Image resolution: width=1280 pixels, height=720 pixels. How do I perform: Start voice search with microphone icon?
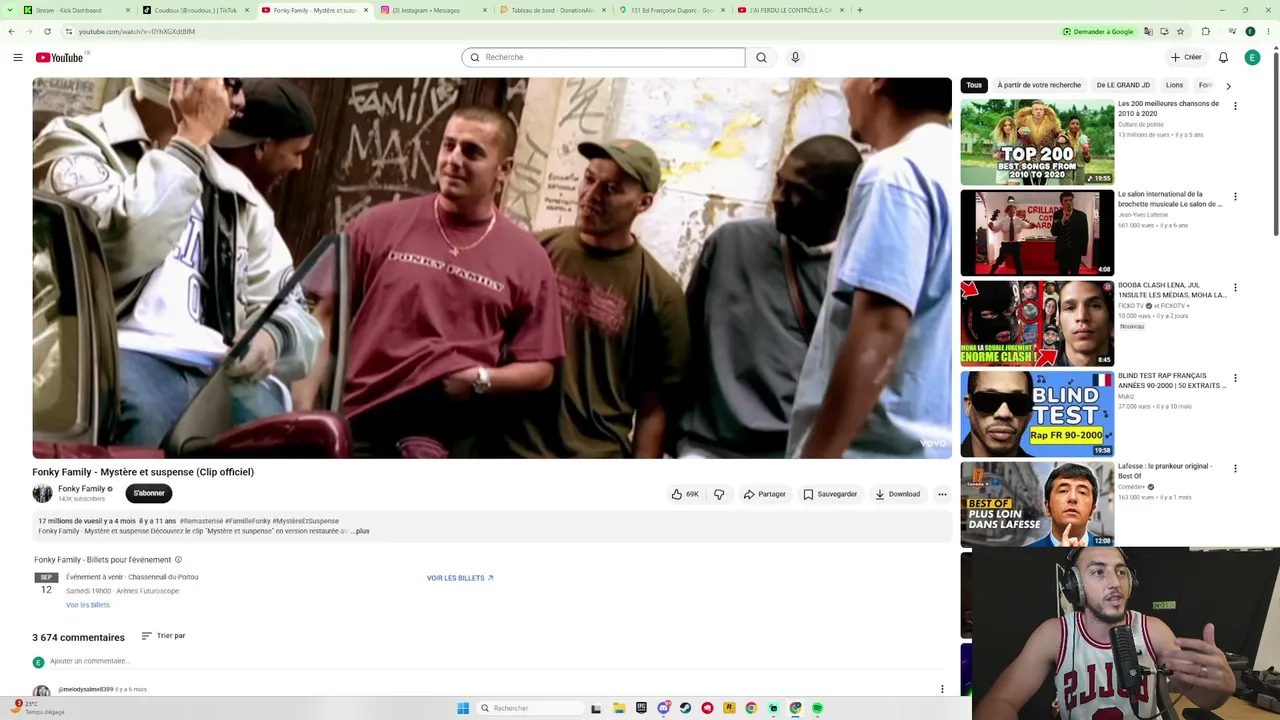[795, 57]
